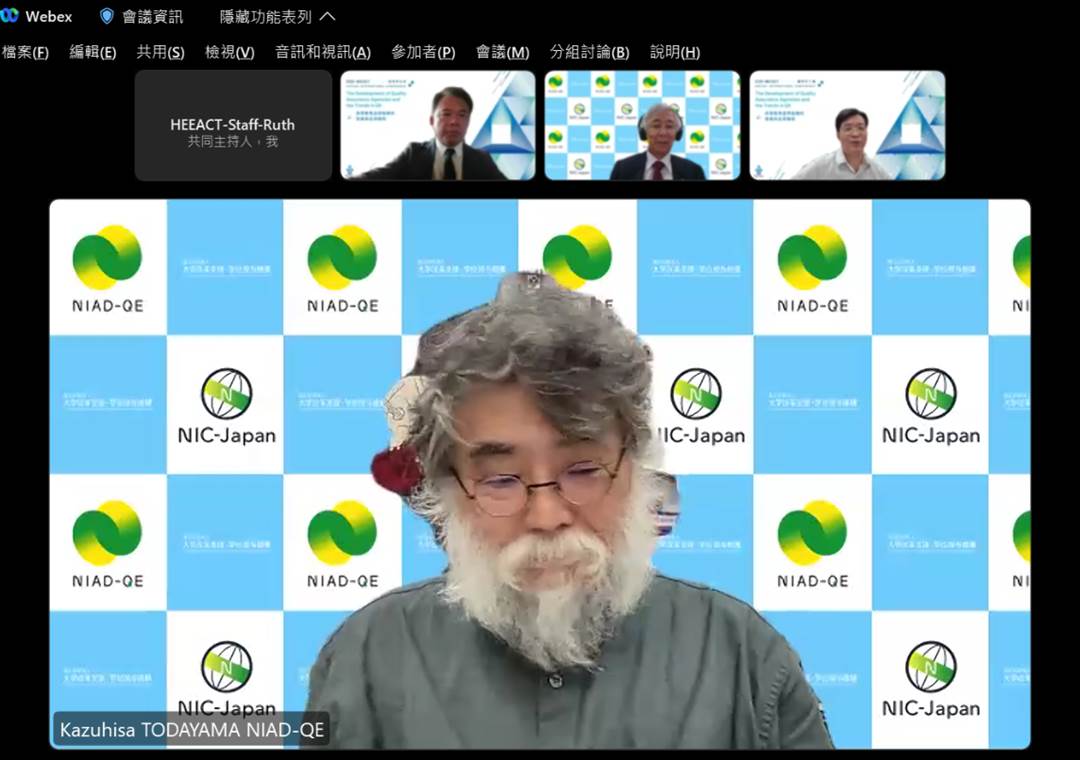Click the Kazuhisa TODAYAMA NIAD-QE name label
1080x760 pixels.
coord(191,730)
